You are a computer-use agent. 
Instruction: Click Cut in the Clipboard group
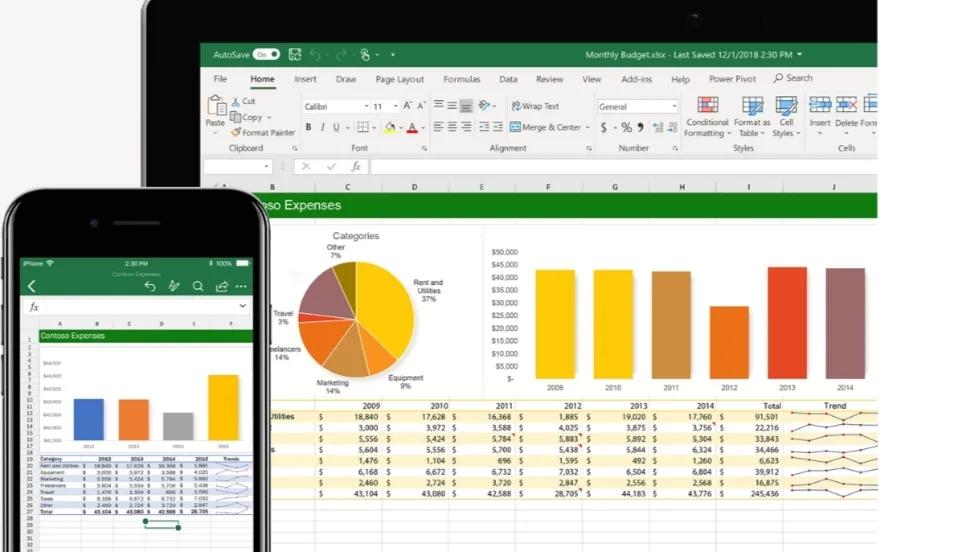(243, 101)
